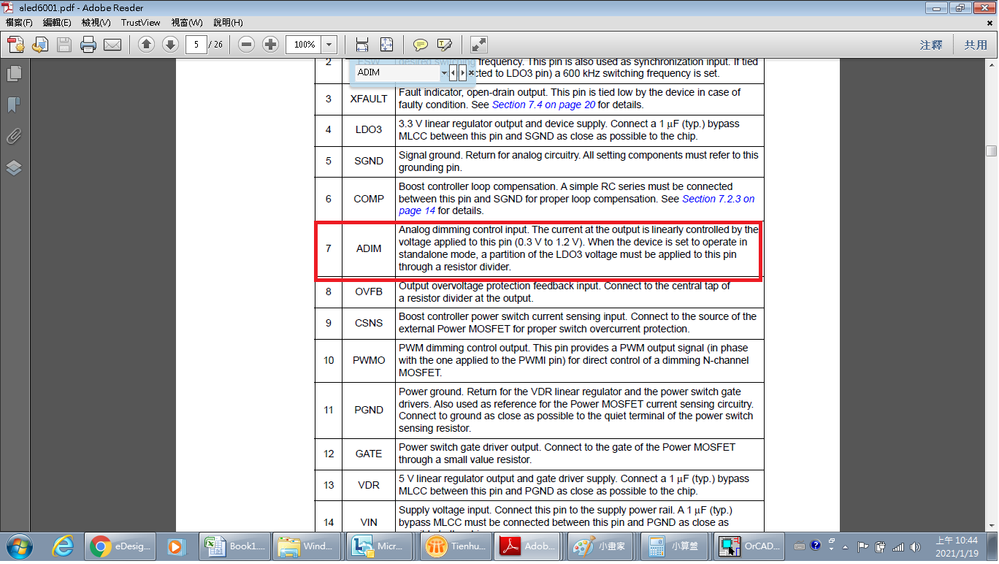This screenshot has width=999, height=564.
Task: Print the document using the printer icon
Action: 88,45
